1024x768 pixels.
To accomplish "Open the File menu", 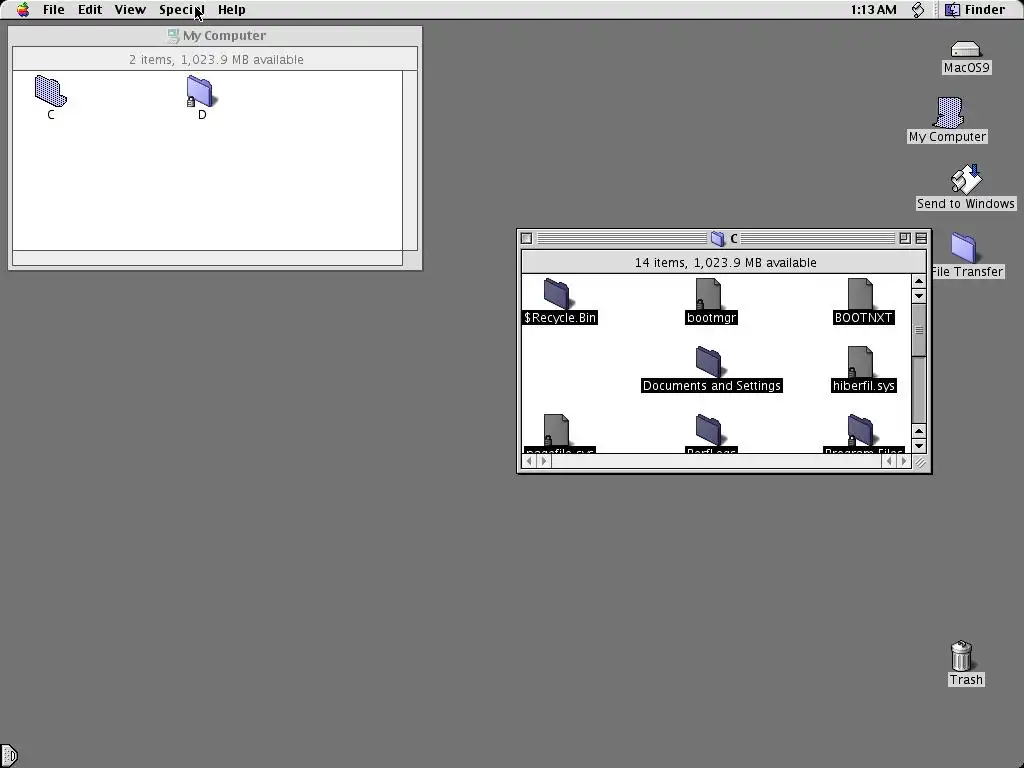I will [x=54, y=10].
